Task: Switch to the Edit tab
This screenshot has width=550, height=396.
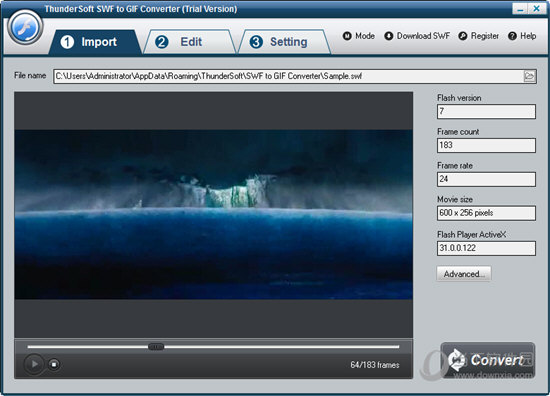Action: point(189,42)
